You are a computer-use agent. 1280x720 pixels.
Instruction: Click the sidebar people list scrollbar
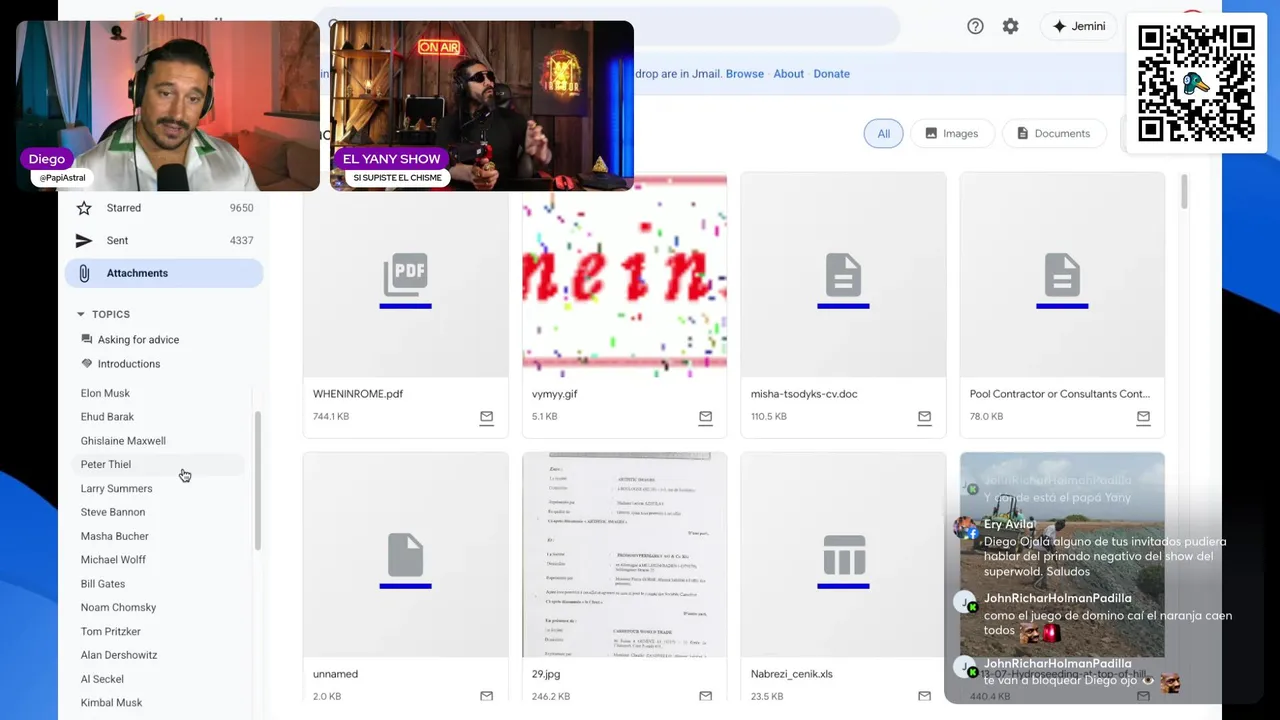click(258, 480)
